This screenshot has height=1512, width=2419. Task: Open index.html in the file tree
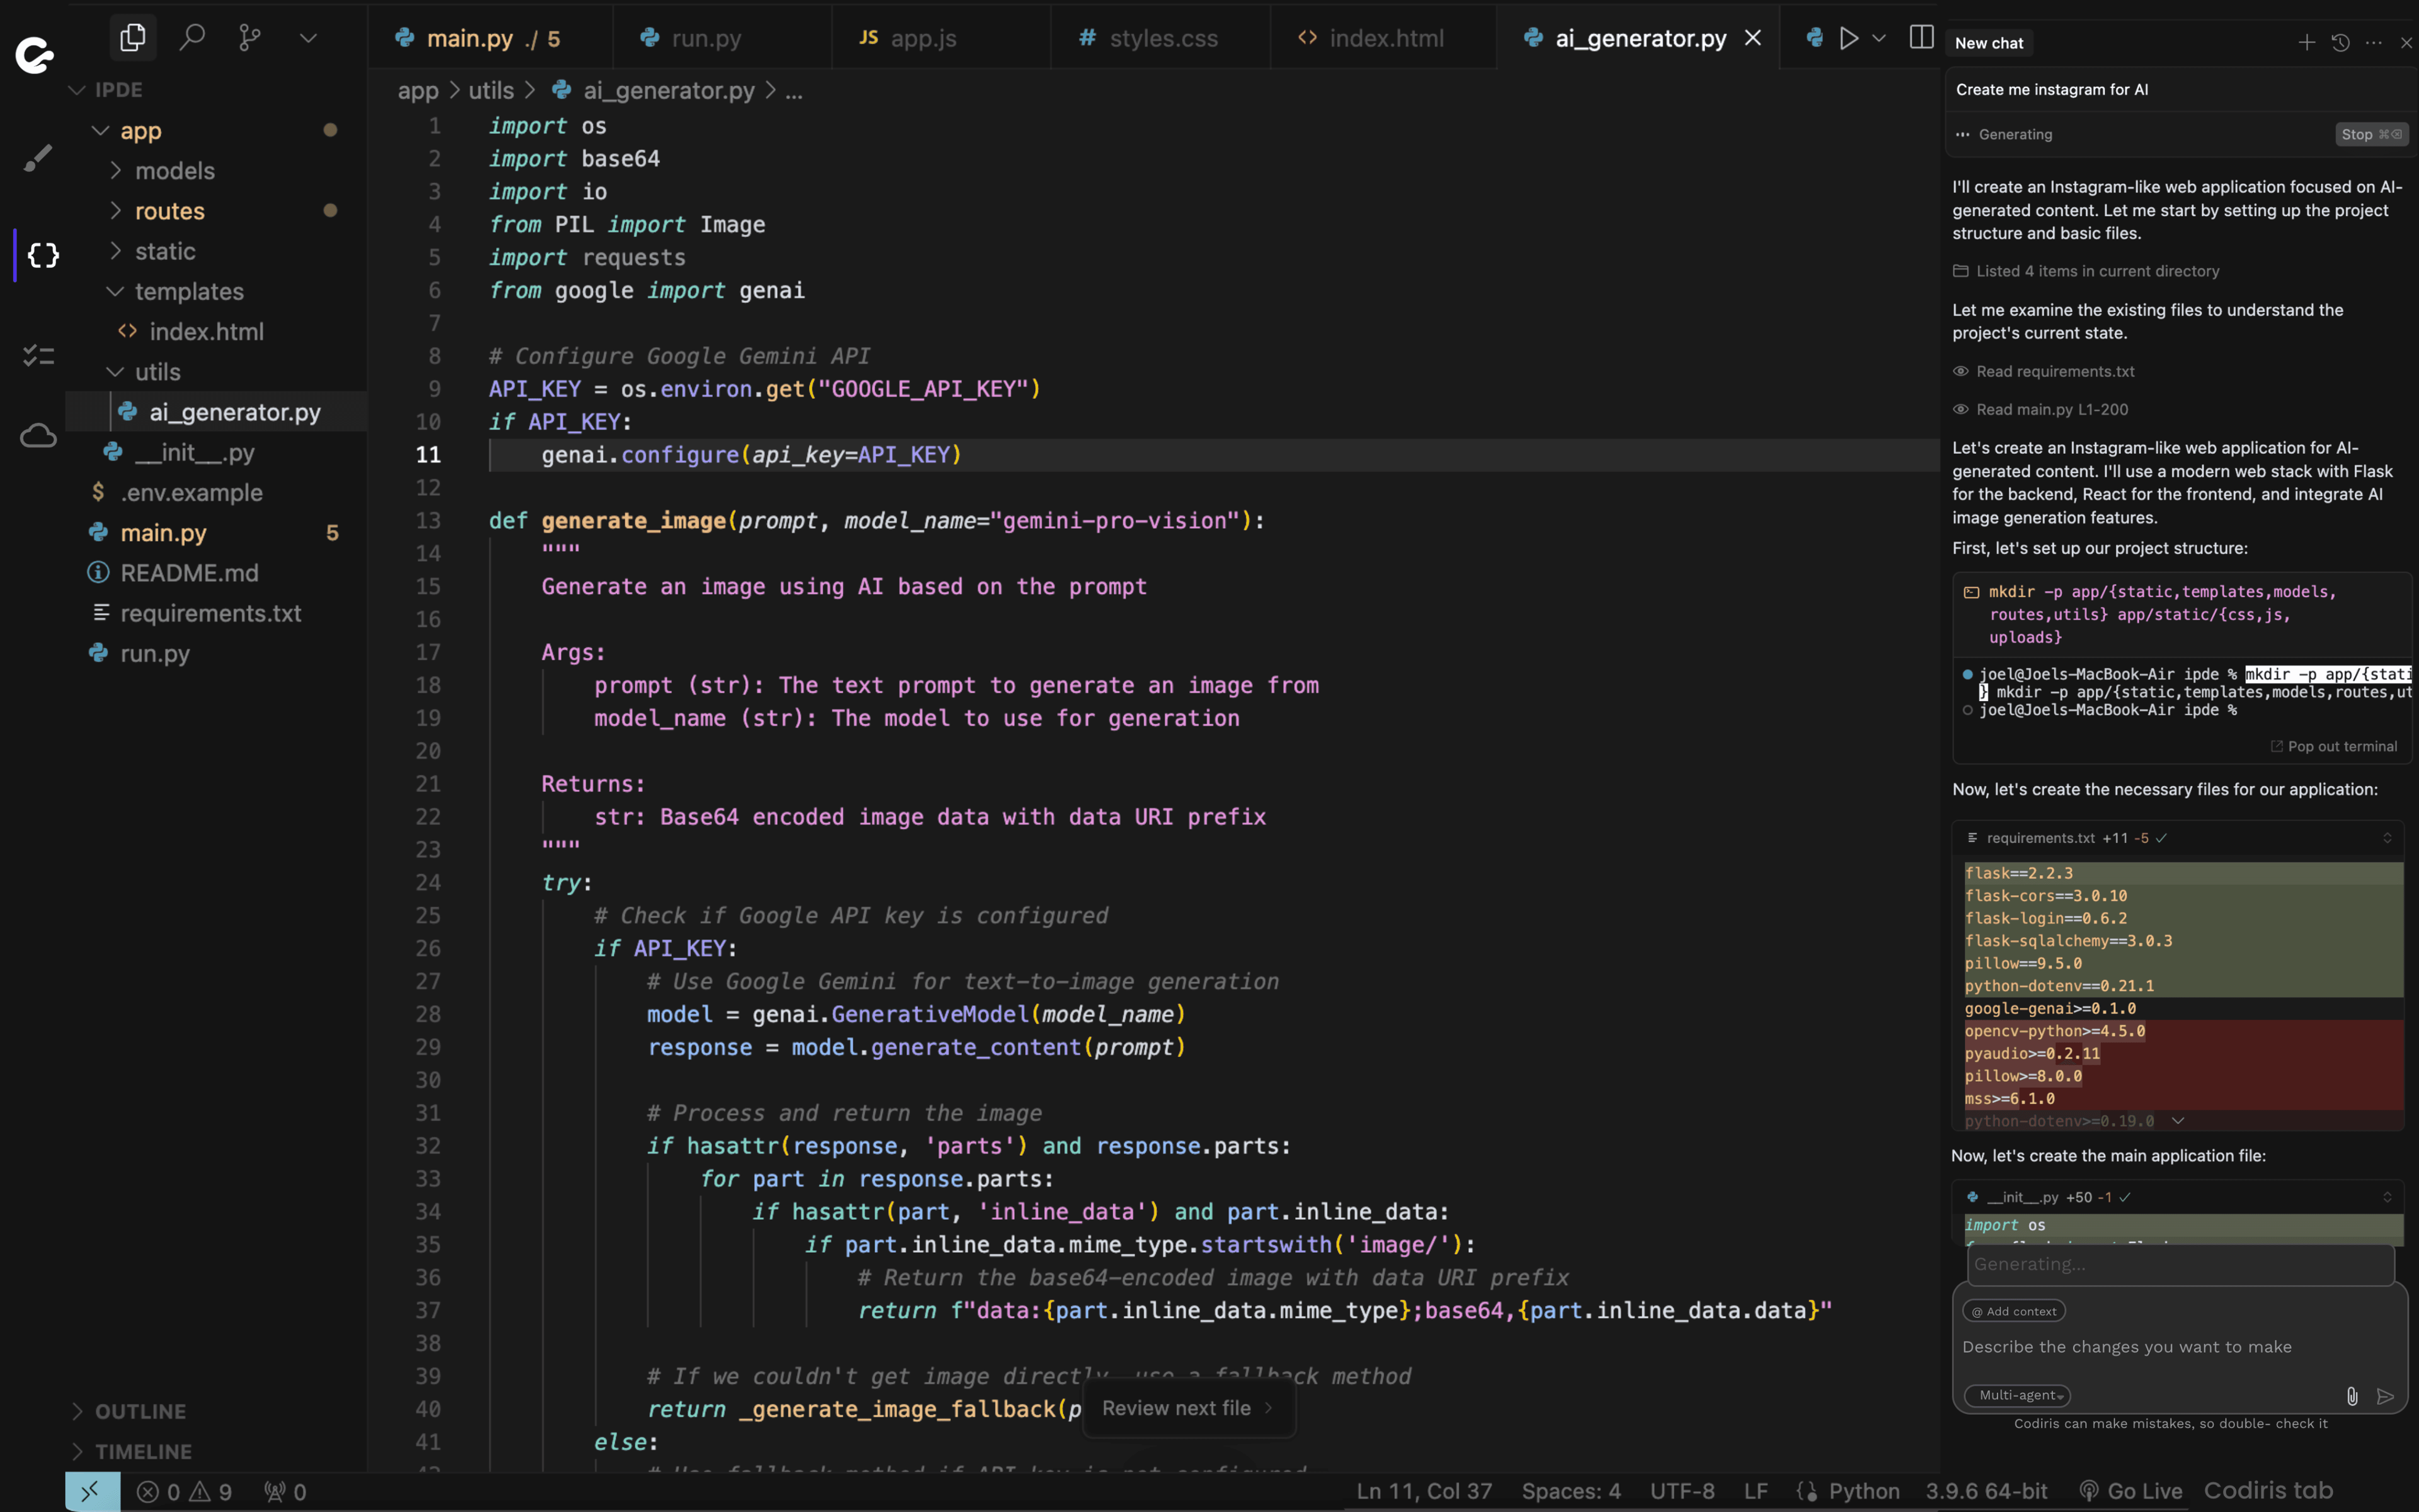pos(206,331)
